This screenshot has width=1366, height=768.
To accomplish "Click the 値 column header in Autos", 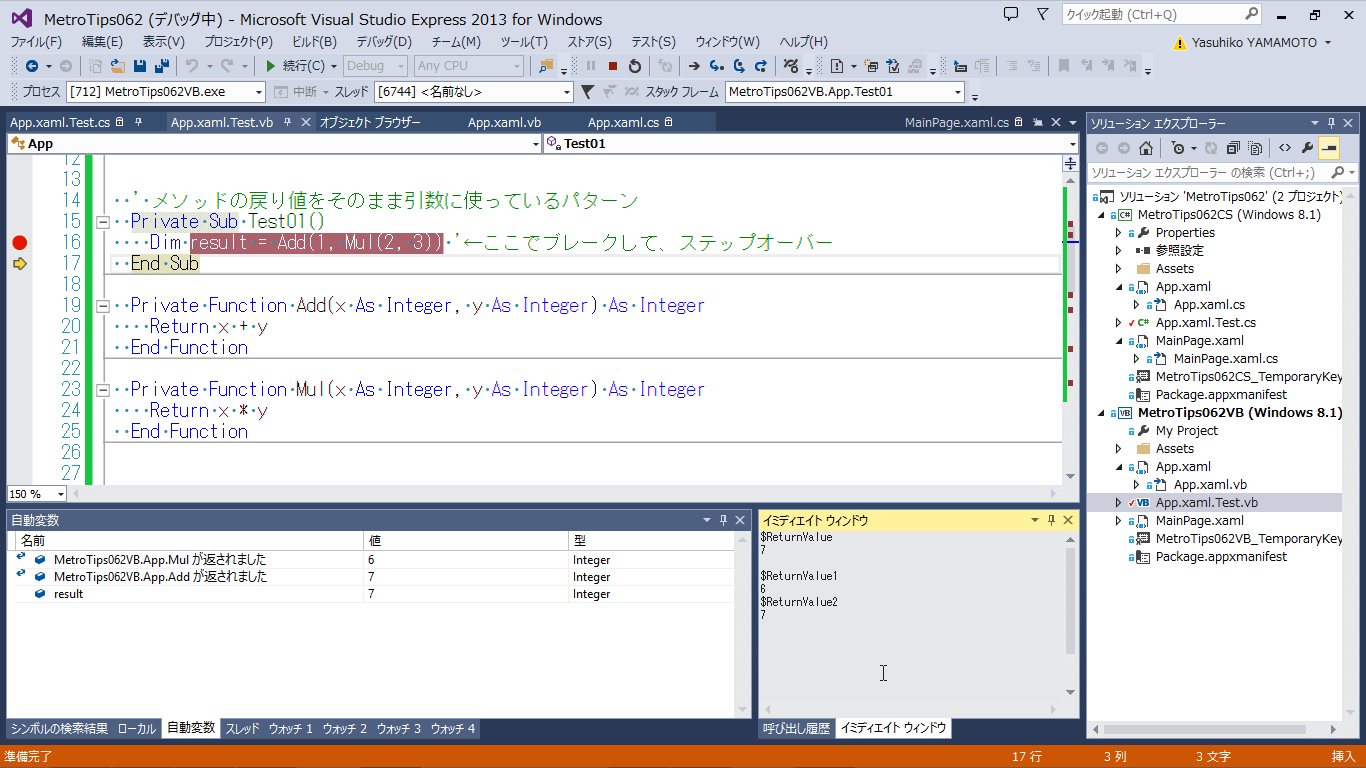I will point(465,540).
